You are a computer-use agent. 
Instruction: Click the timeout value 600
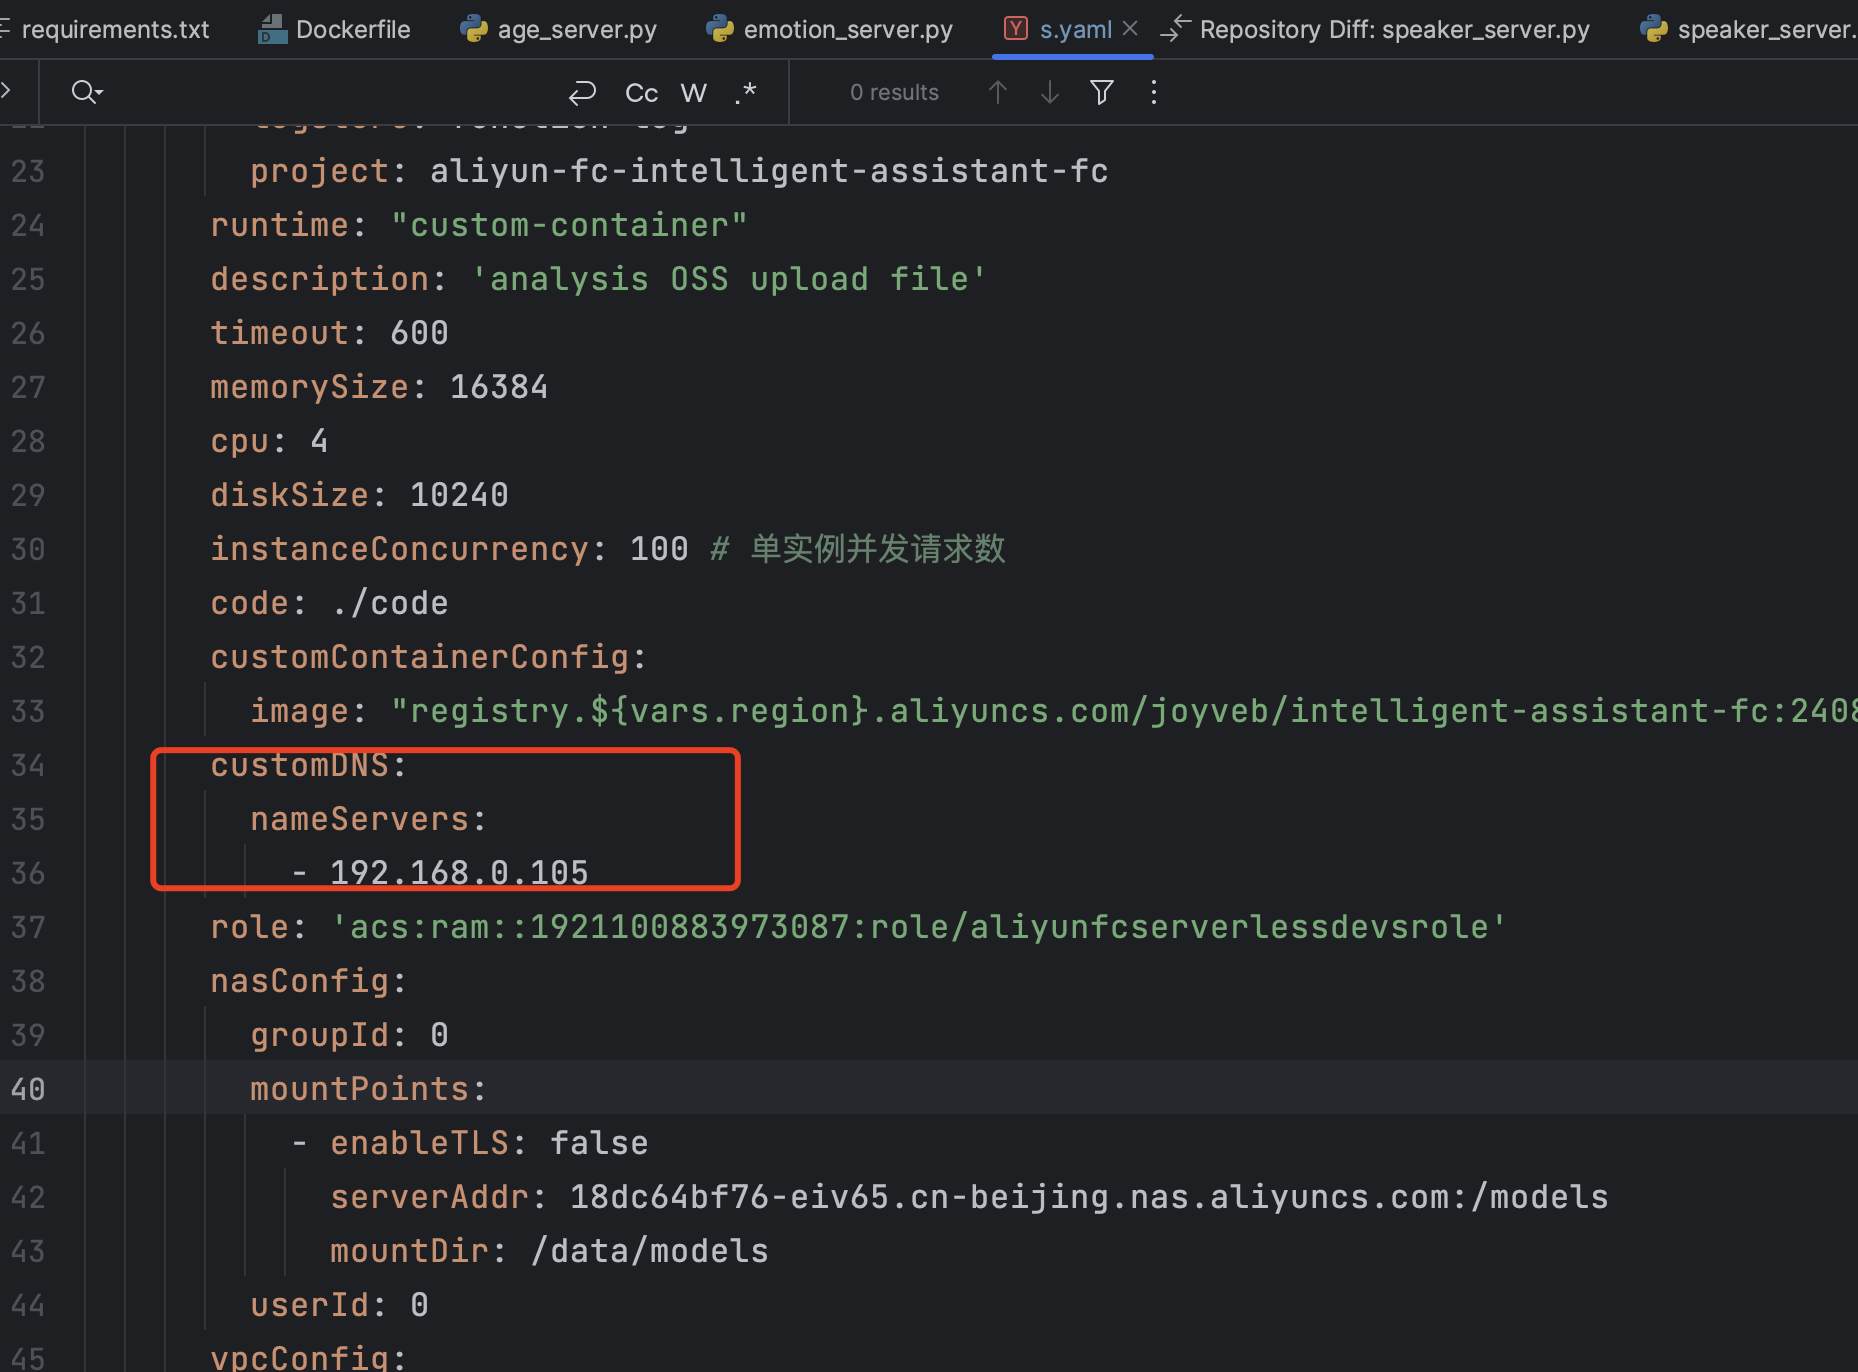(x=419, y=333)
